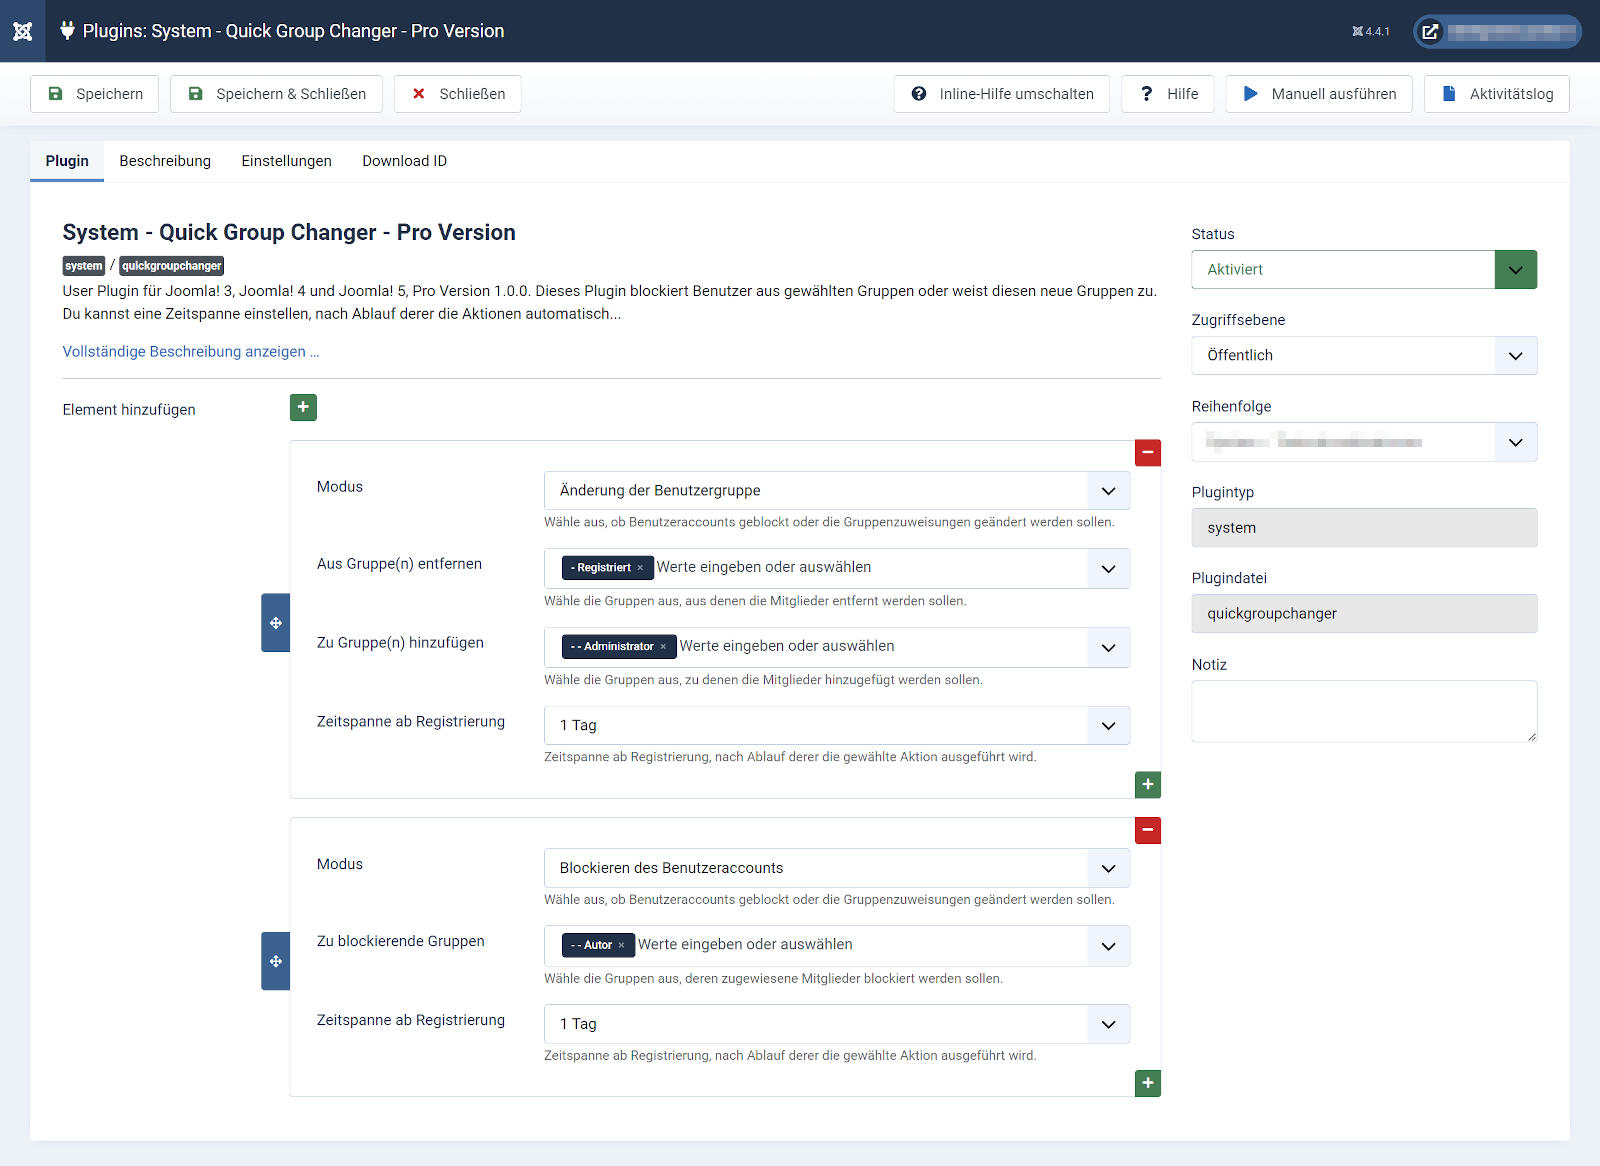
Task: Open the Download ID tab
Action: [x=404, y=161]
